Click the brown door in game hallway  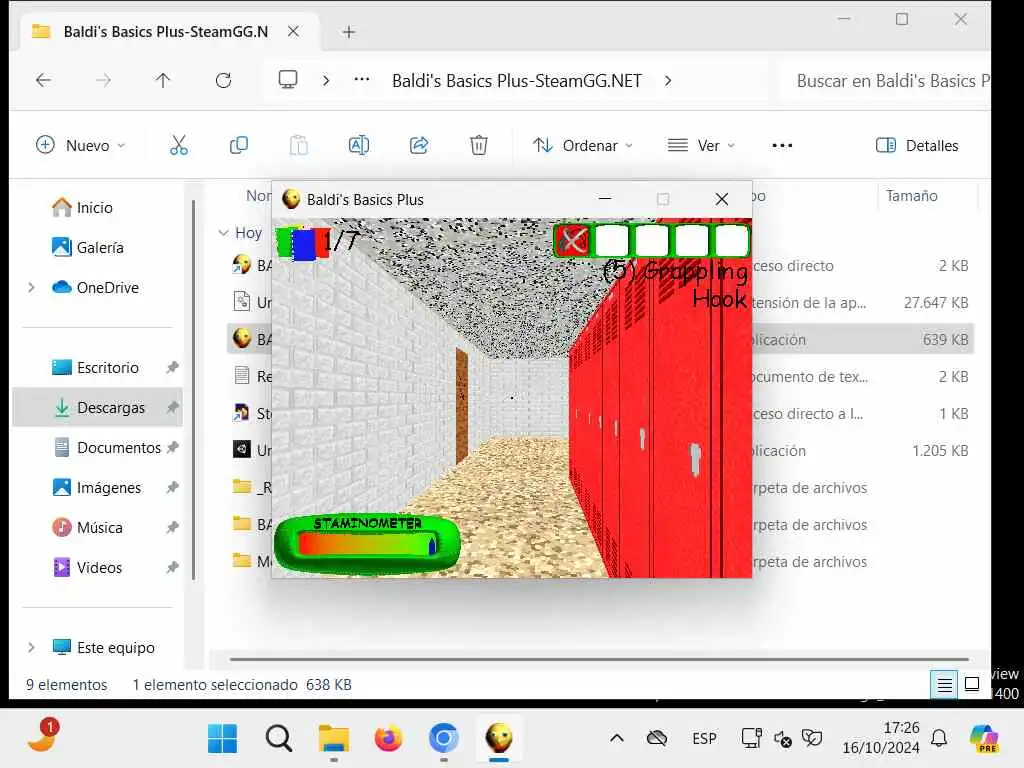coord(462,405)
